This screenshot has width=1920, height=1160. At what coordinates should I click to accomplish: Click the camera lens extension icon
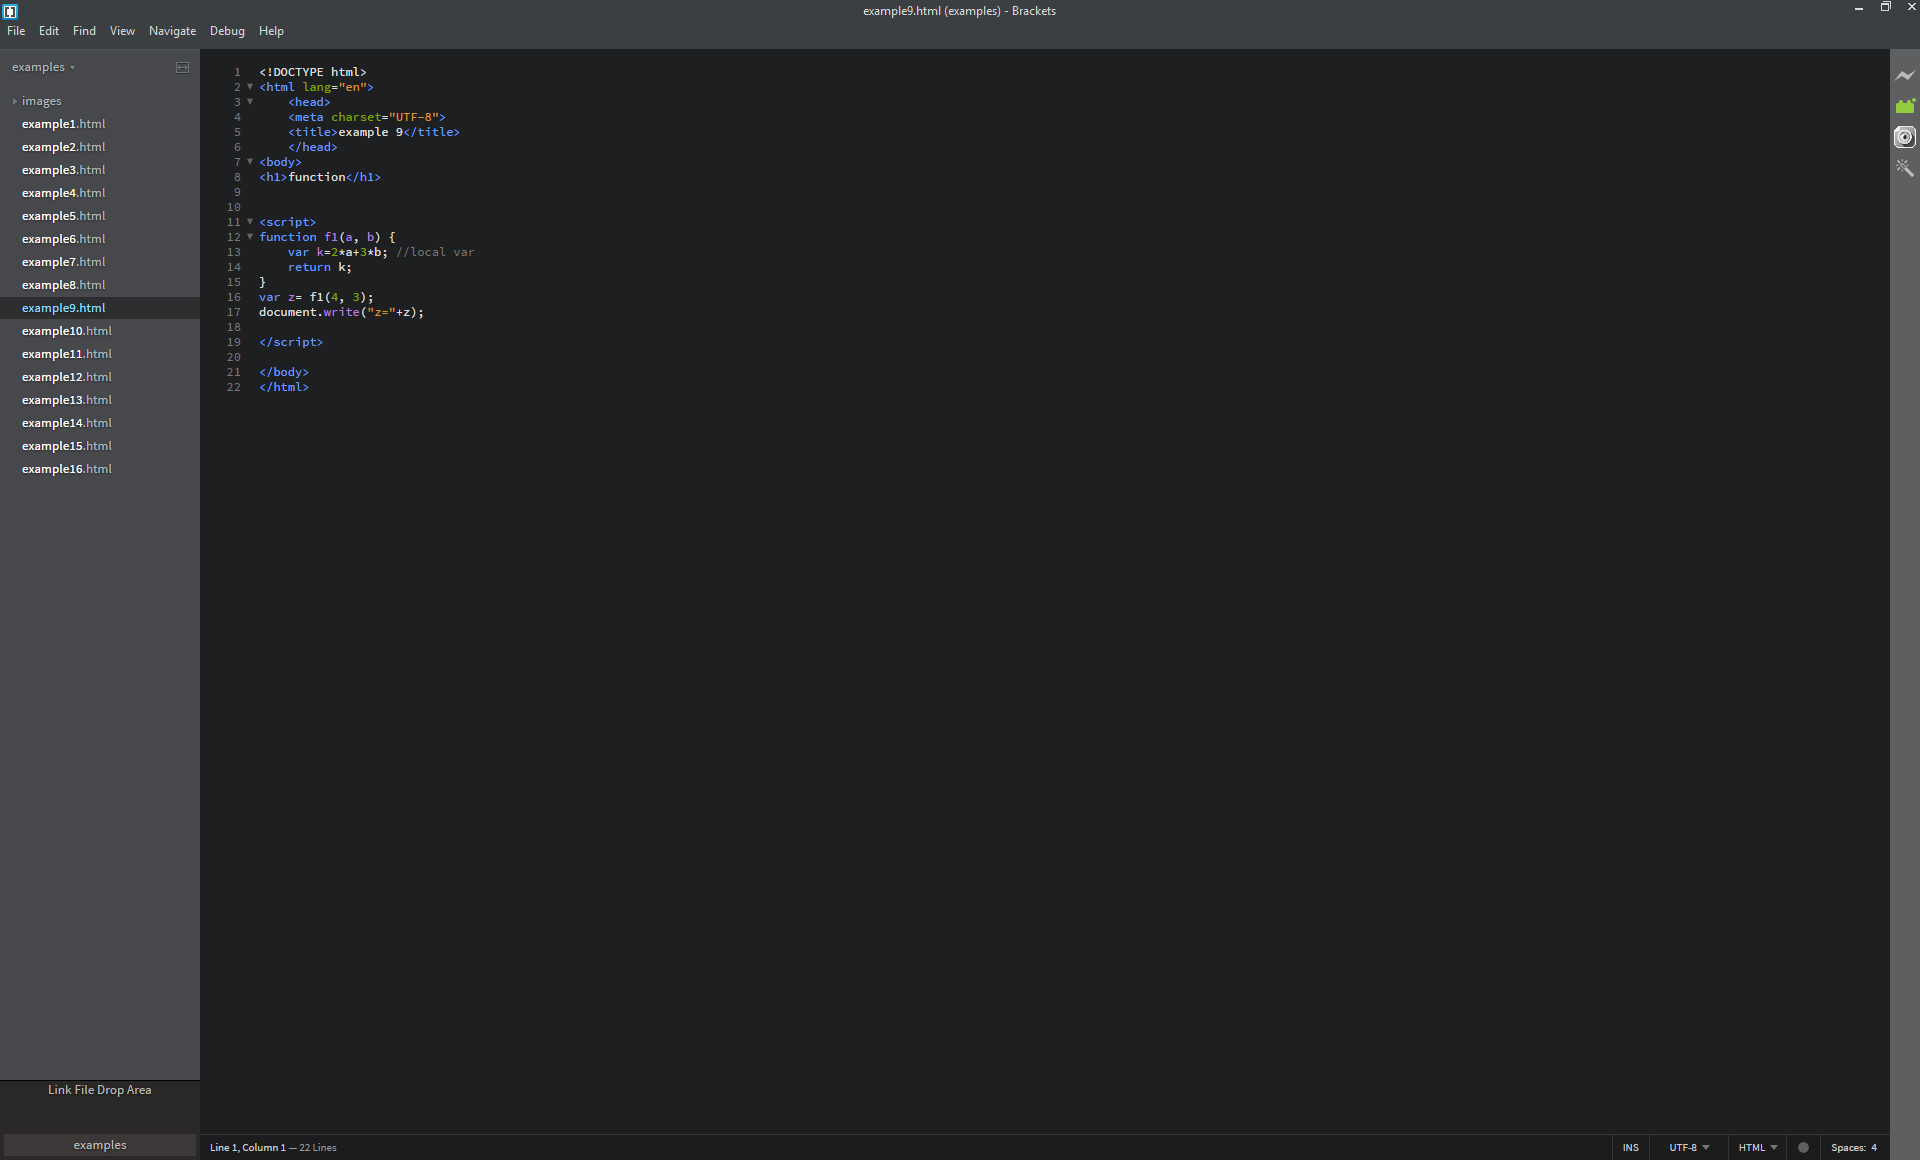pos(1906,138)
